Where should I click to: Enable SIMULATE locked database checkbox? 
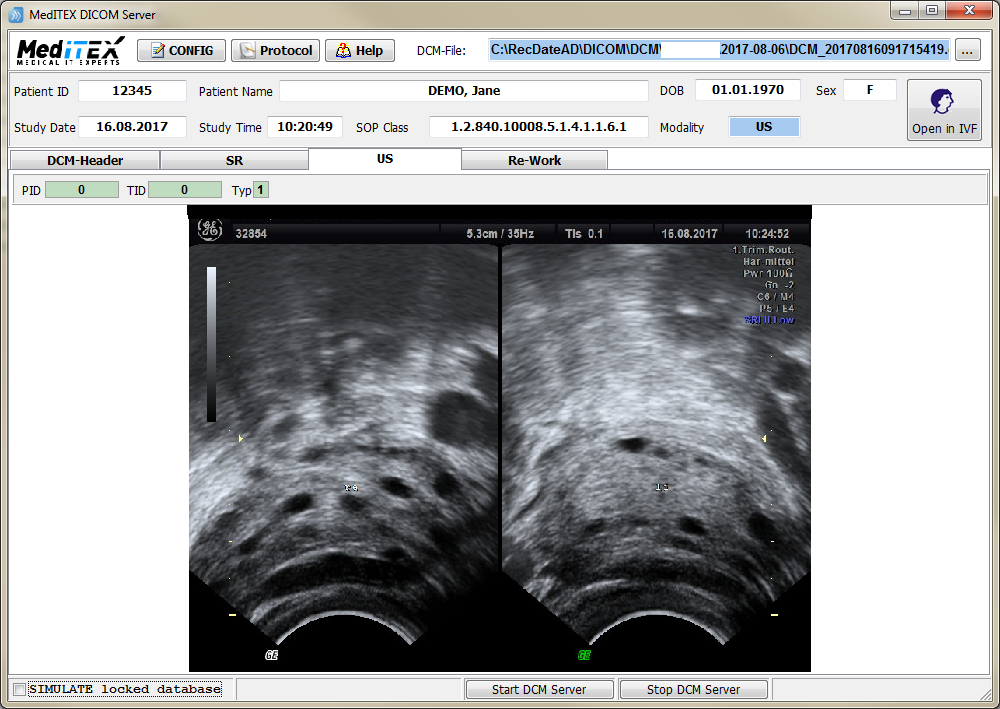[x=20, y=689]
